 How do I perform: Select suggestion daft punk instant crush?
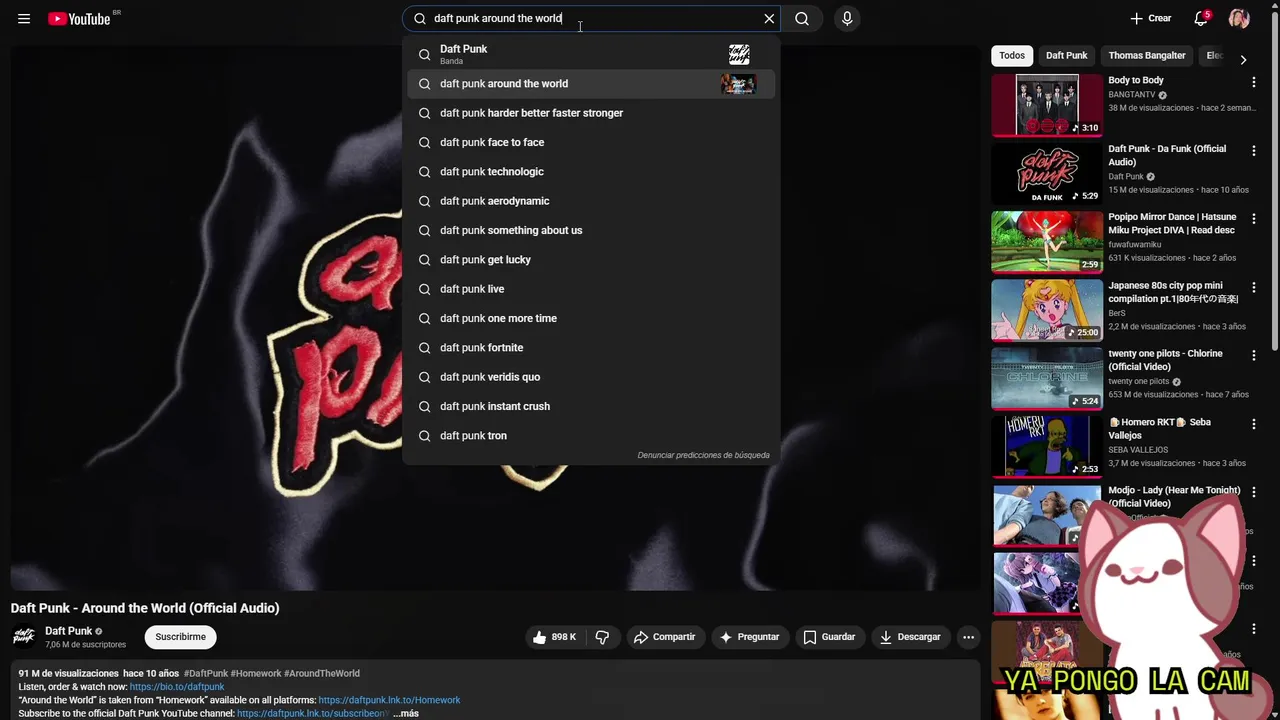(591, 406)
